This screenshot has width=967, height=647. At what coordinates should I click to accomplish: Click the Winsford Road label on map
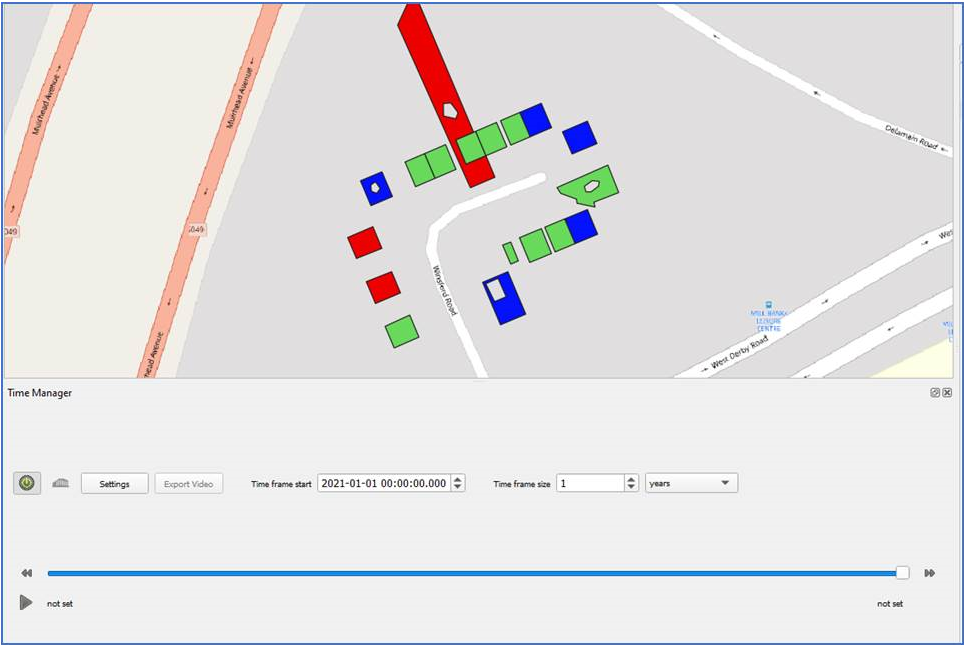click(445, 291)
